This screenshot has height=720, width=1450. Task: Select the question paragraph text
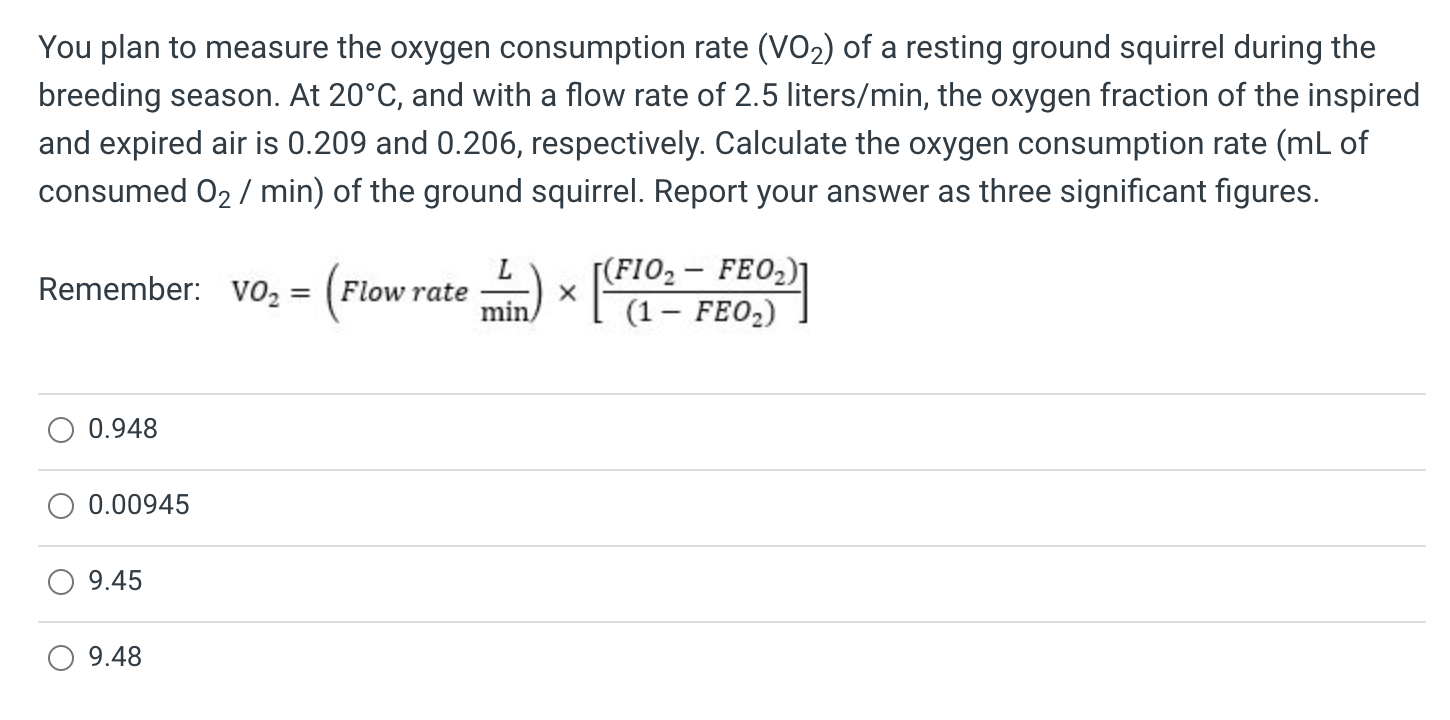pos(700,120)
